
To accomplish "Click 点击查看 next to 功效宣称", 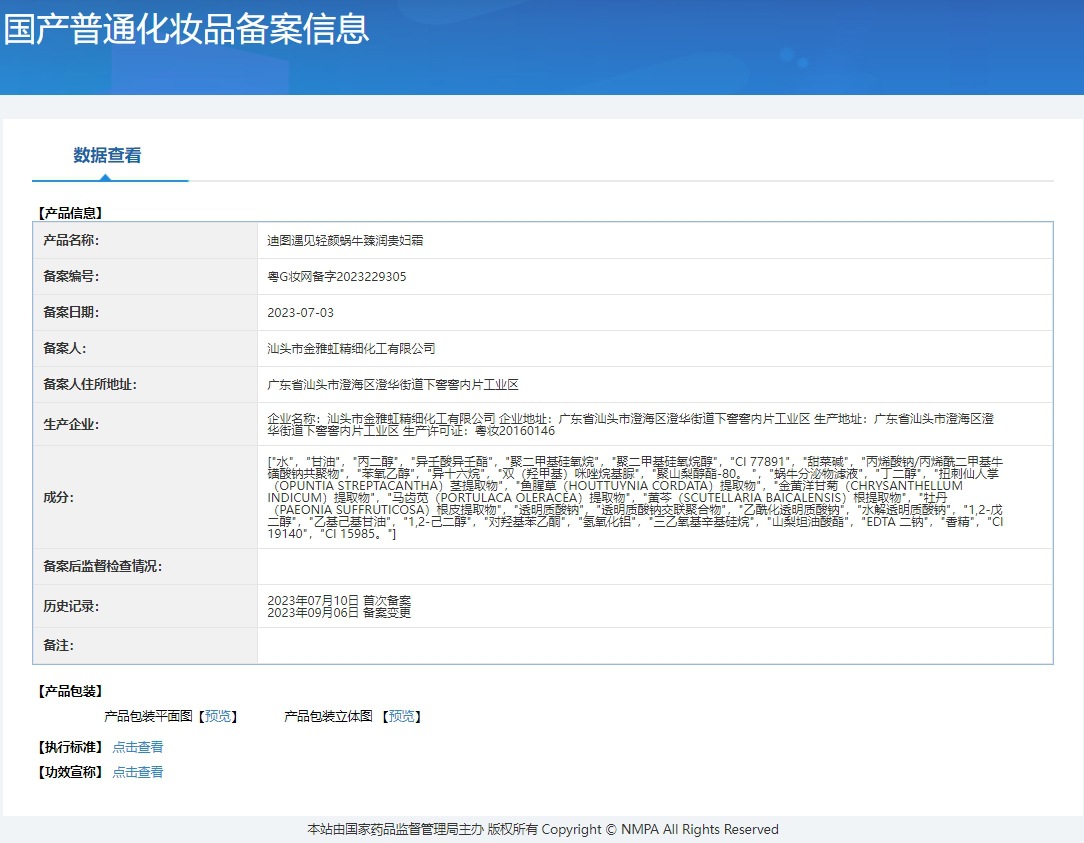I will (137, 772).
